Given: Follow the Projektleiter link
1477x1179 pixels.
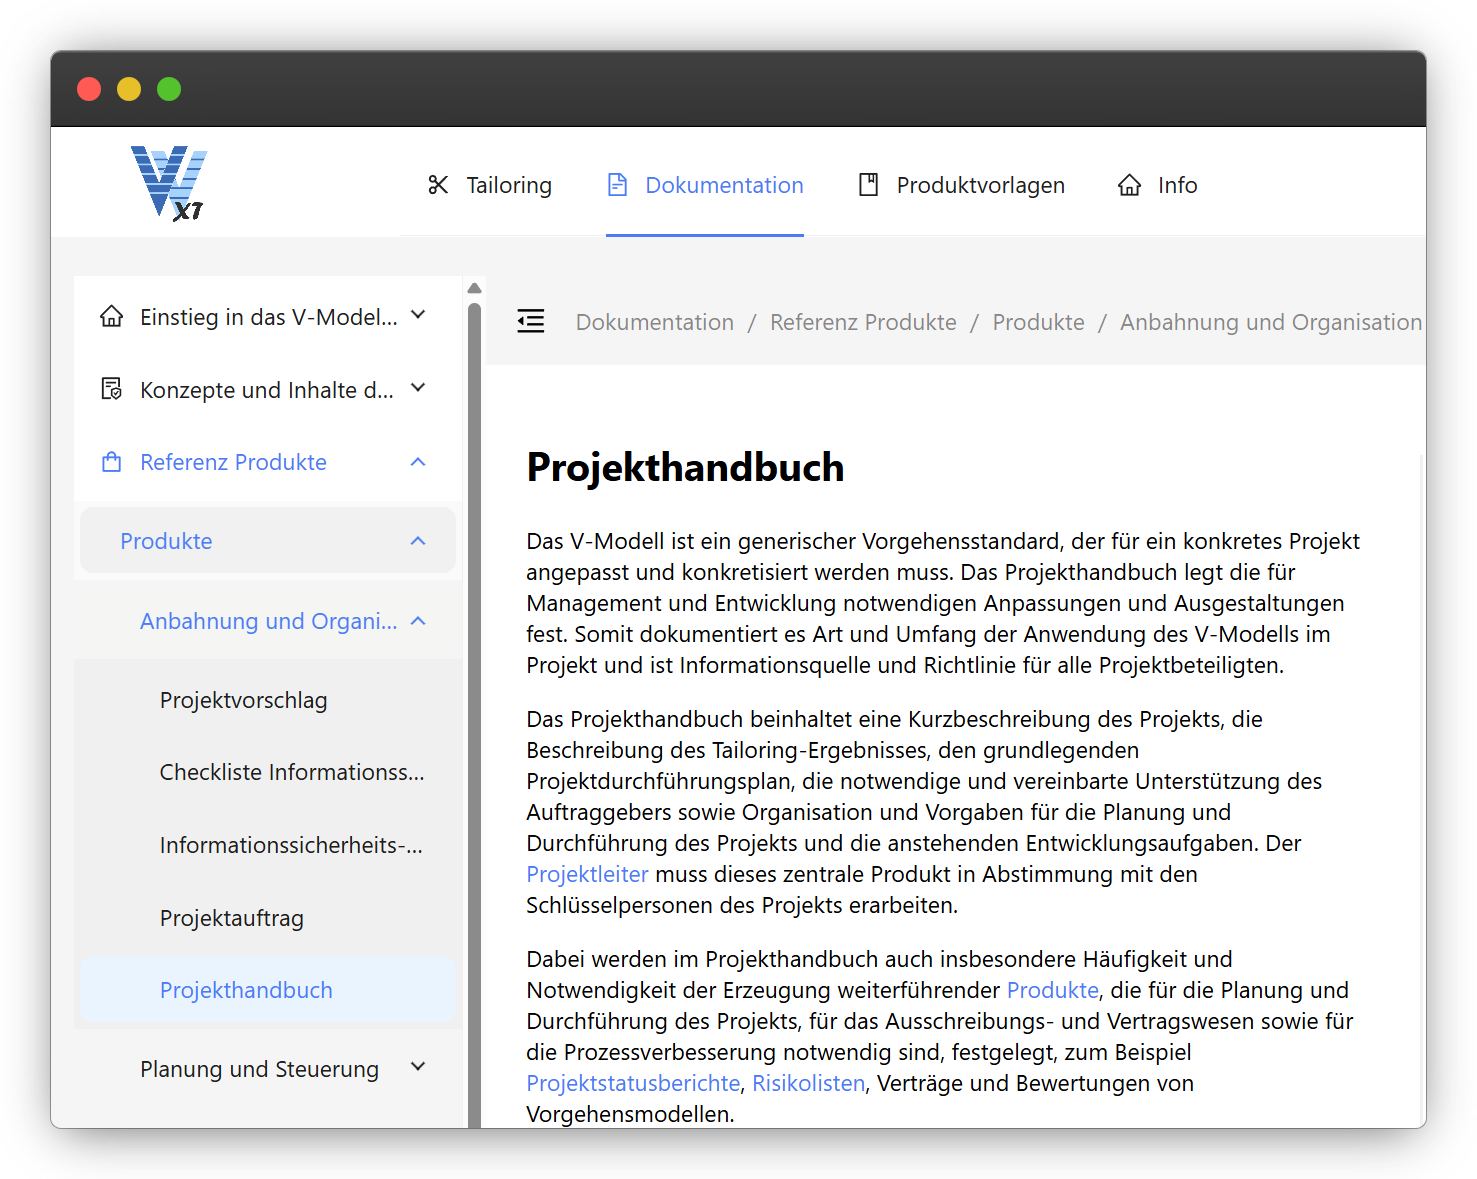Looking at the screenshot, I should pyautogui.click(x=587, y=874).
